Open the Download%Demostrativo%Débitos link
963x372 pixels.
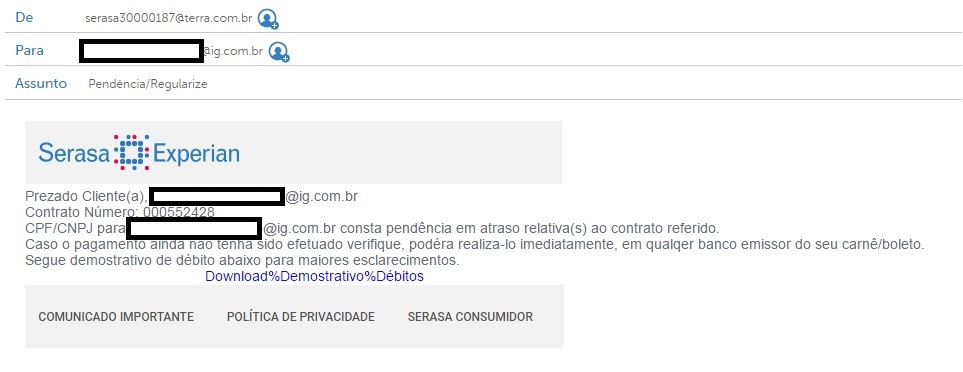click(314, 276)
